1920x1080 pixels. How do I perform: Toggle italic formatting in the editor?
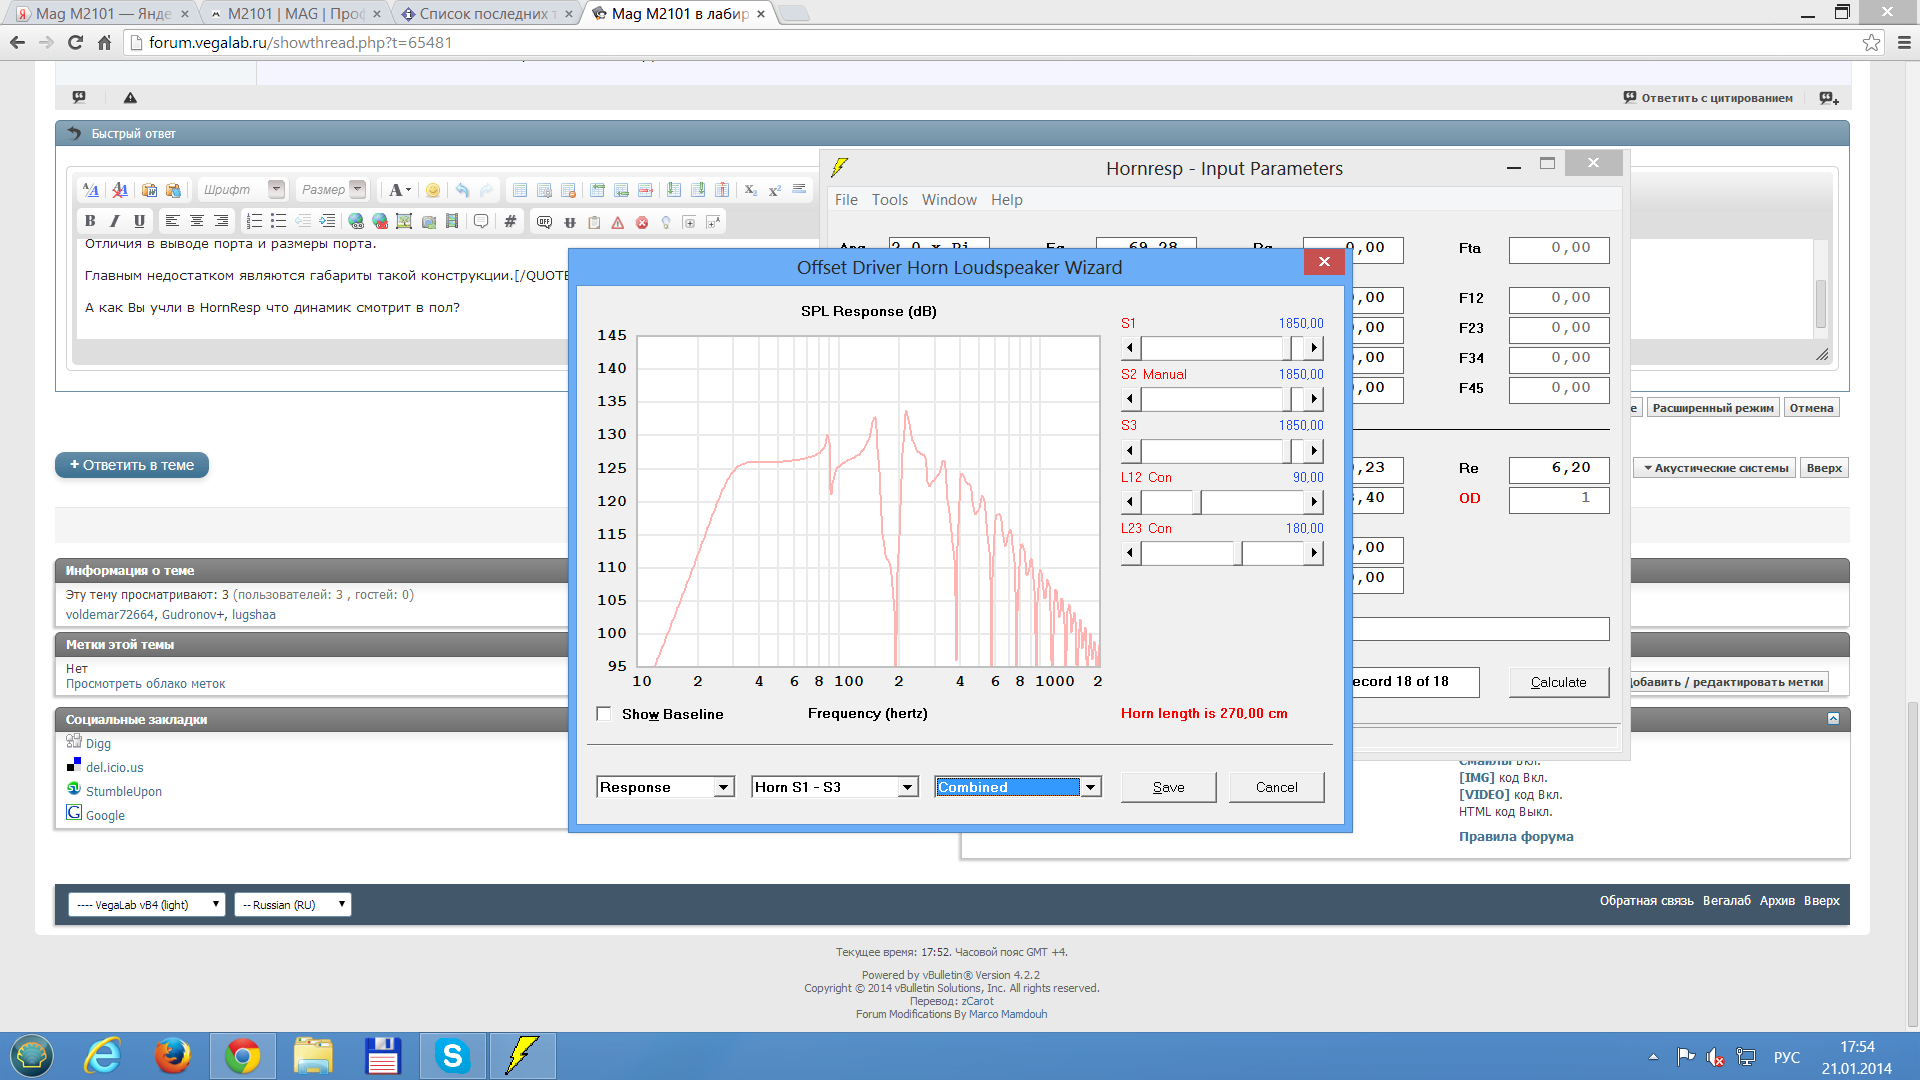coord(114,222)
